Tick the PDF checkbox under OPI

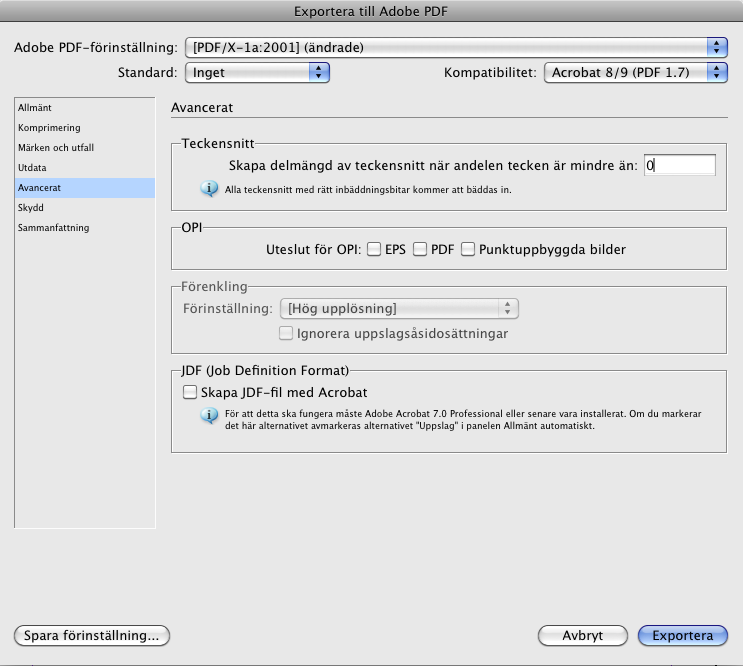[x=420, y=249]
